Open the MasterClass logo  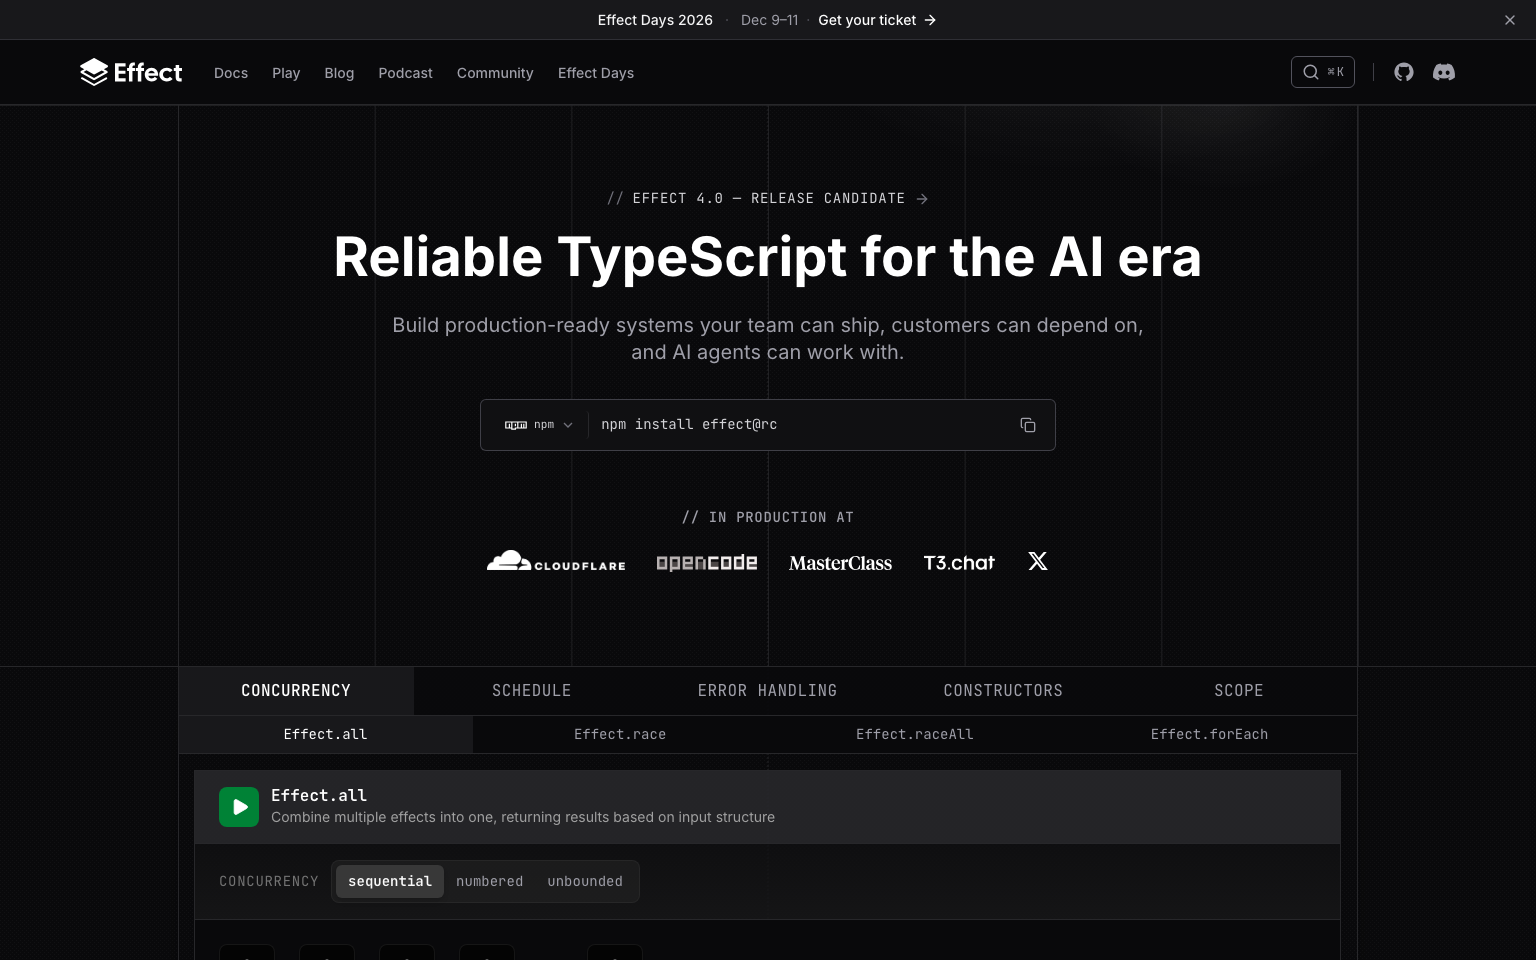click(840, 563)
